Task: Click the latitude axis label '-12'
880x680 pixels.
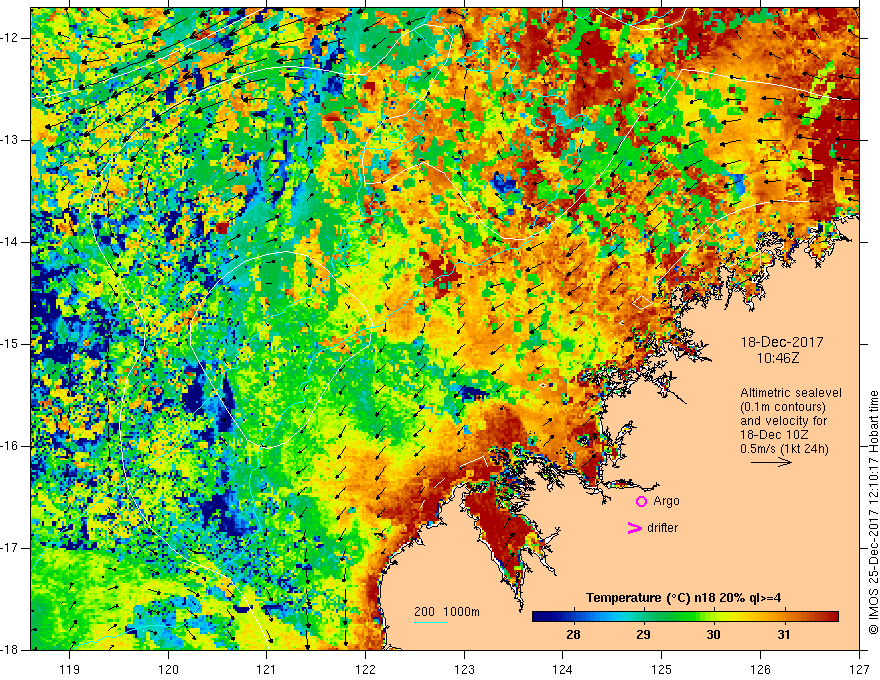Action: (11, 38)
